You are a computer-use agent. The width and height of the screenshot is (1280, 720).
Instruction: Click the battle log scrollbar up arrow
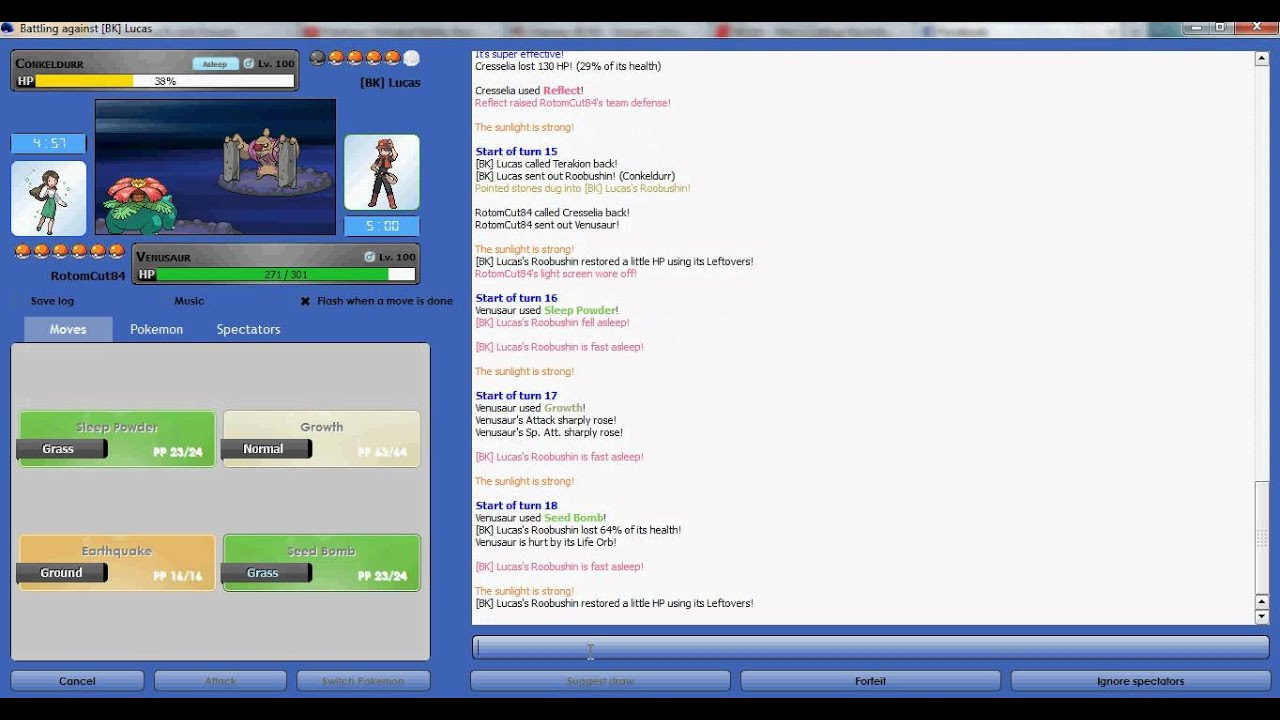[1262, 59]
